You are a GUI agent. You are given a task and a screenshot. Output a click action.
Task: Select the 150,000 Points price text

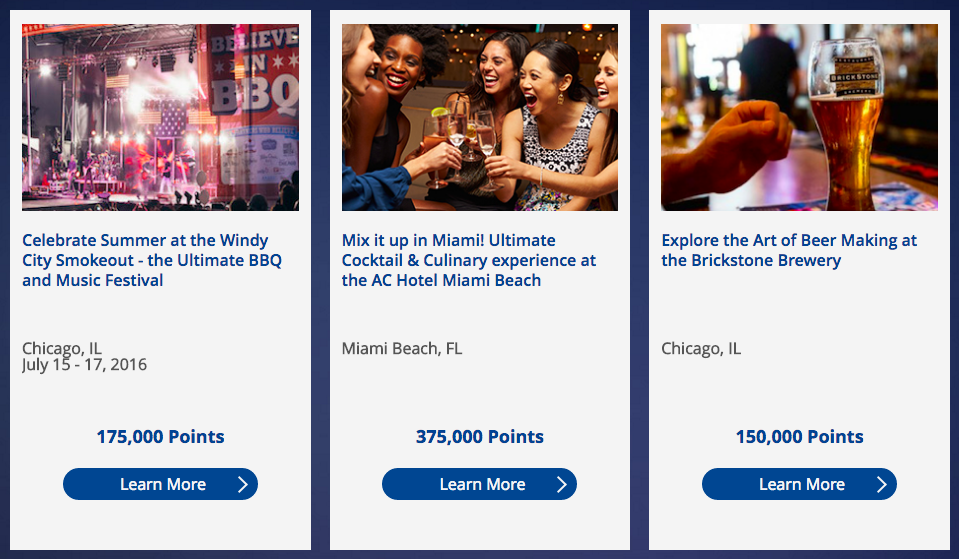point(799,437)
